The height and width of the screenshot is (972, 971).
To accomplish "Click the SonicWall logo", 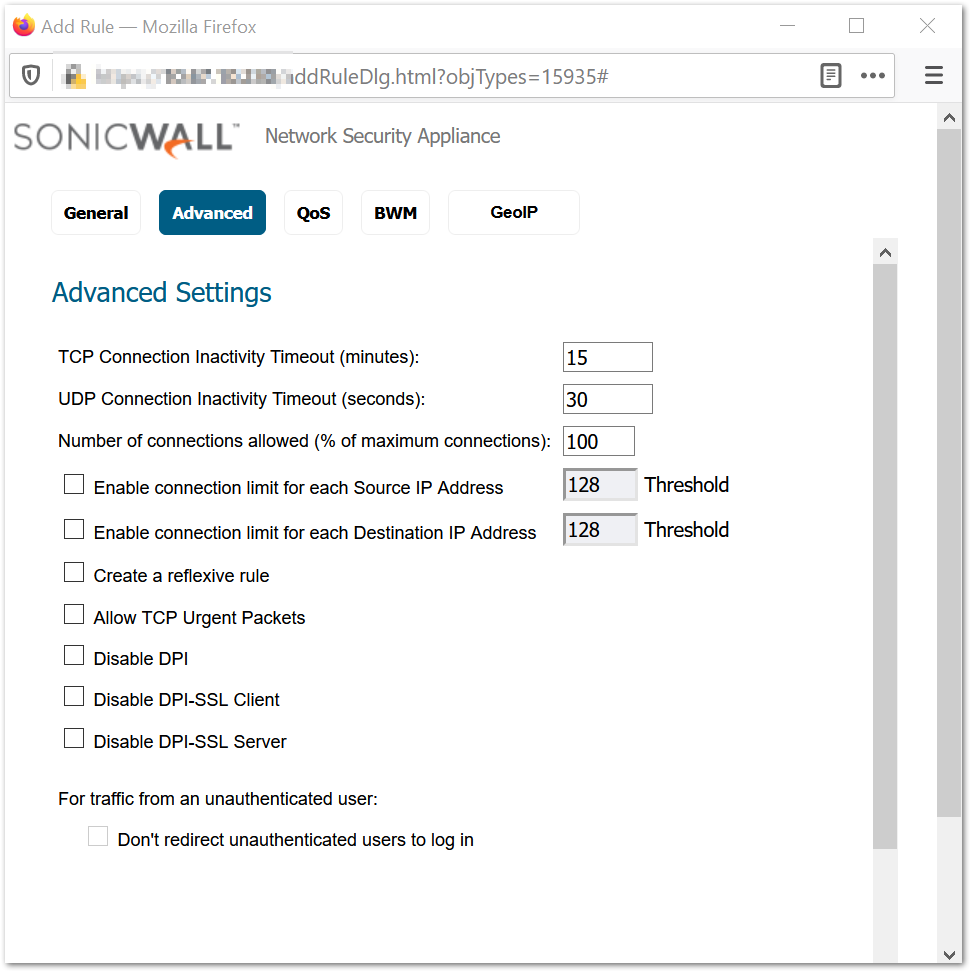I will (x=126, y=138).
